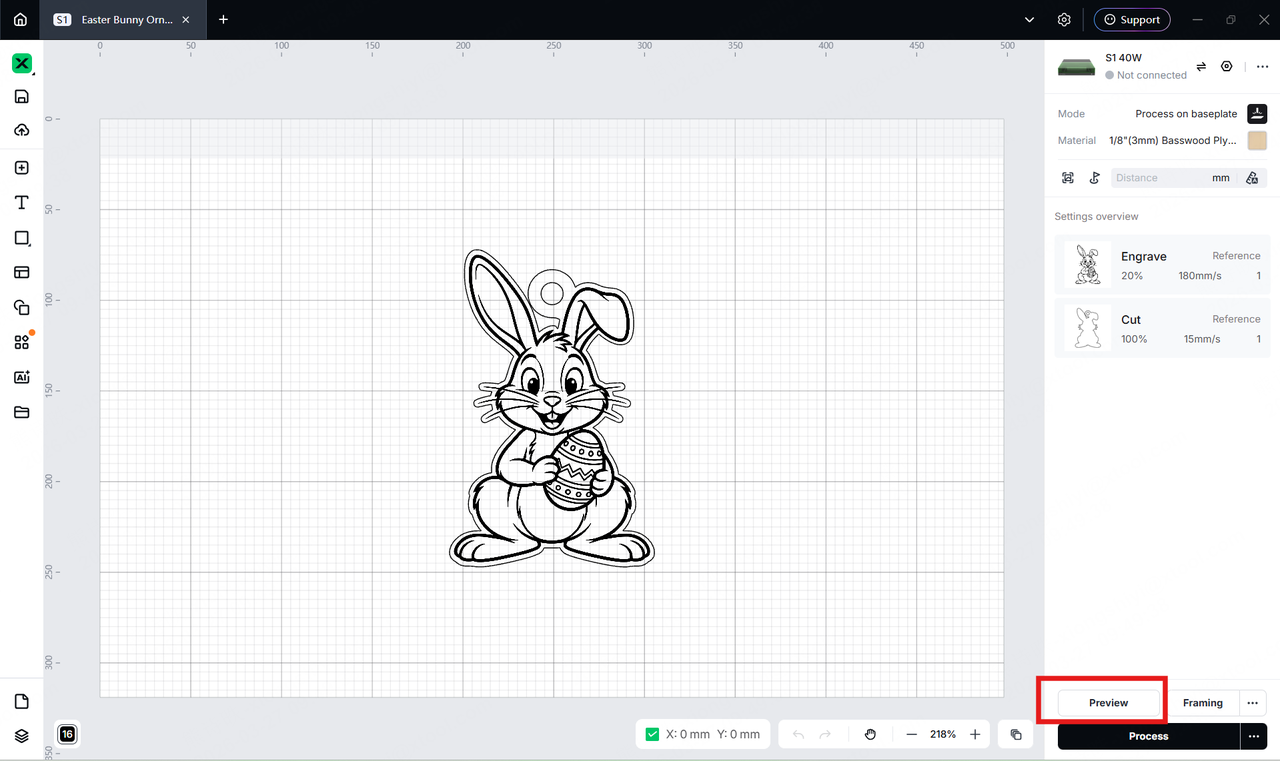Zoom out with the minus button

tap(911, 734)
